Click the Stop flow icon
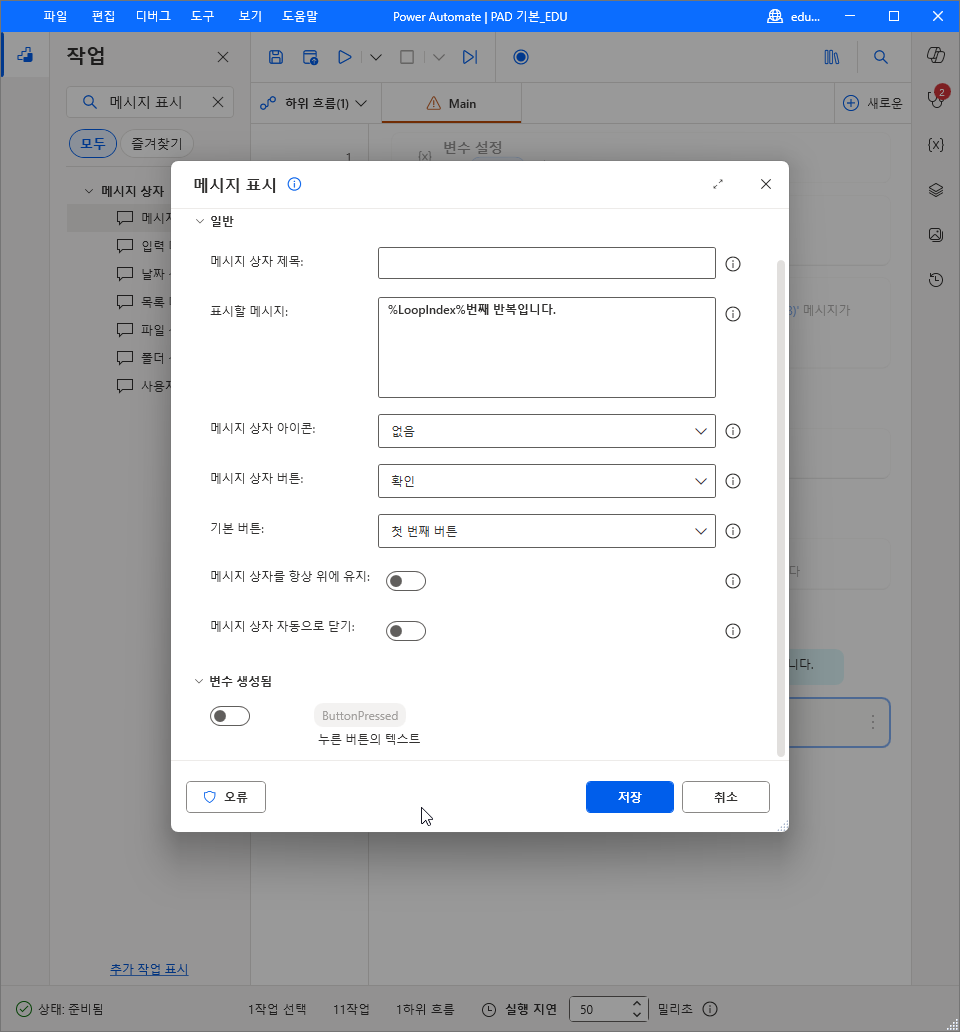The height and width of the screenshot is (1032, 960). click(407, 57)
